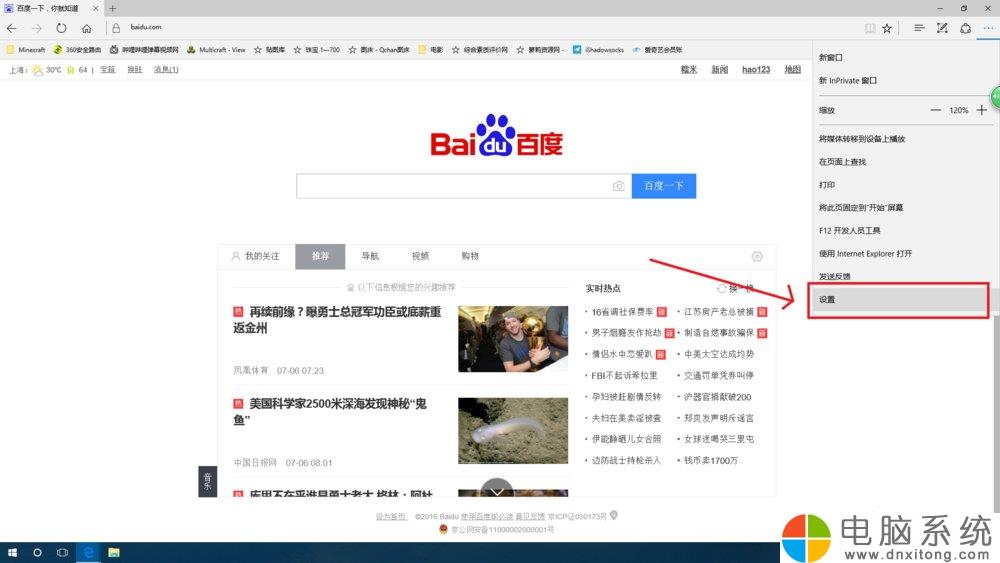Image resolution: width=1000 pixels, height=563 pixels.
Task: Click the trophy news thumbnail
Action: click(x=513, y=339)
